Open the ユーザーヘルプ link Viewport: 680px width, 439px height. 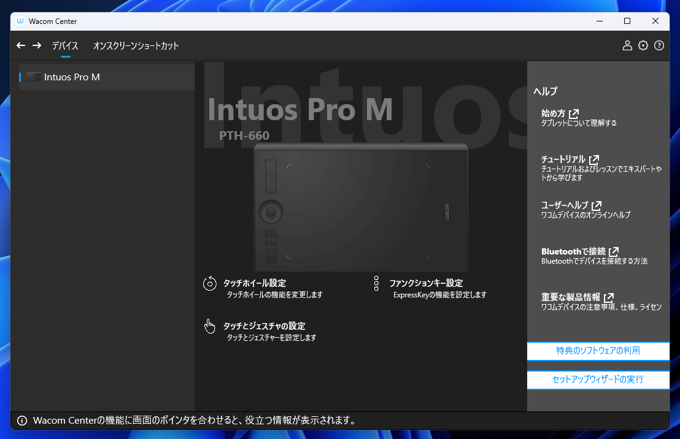(565, 205)
